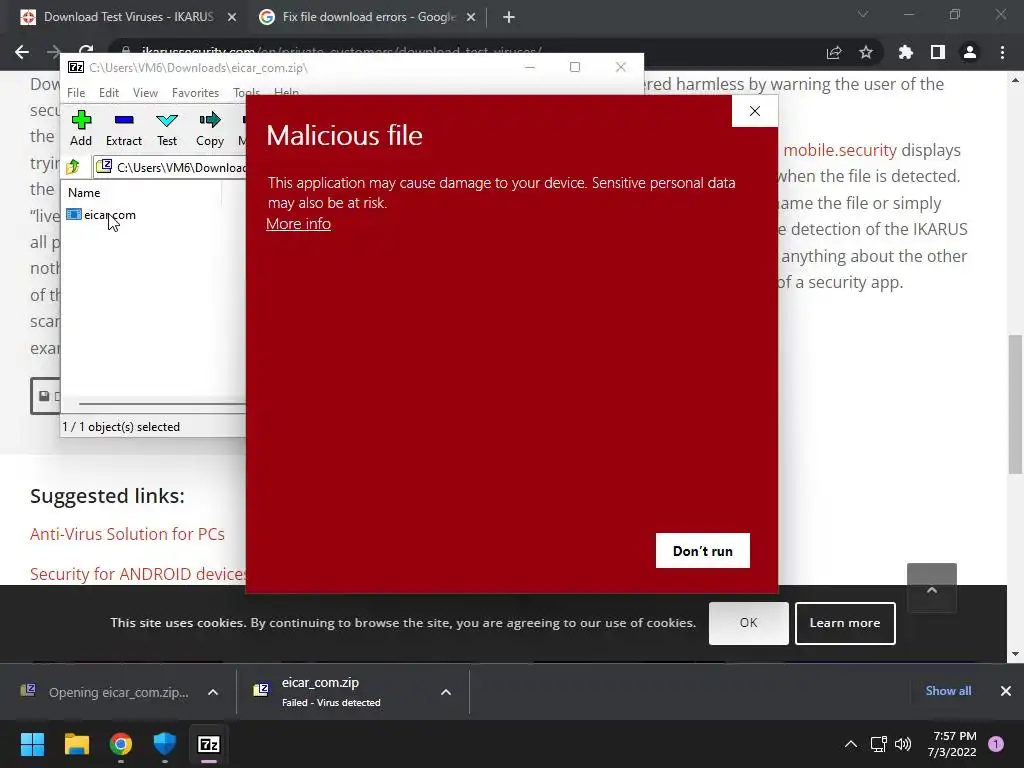Click scroll down arrow on page scrollbar
Image resolution: width=1024 pixels, height=768 pixels.
[x=1015, y=654]
